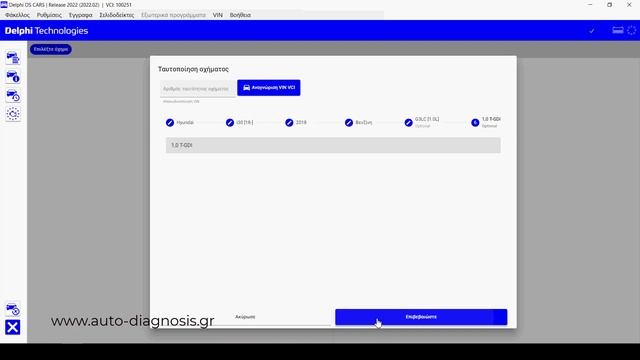The height and width of the screenshot is (360, 640).
Task: Click the Ακύρωση cancel button
Action: click(245, 317)
